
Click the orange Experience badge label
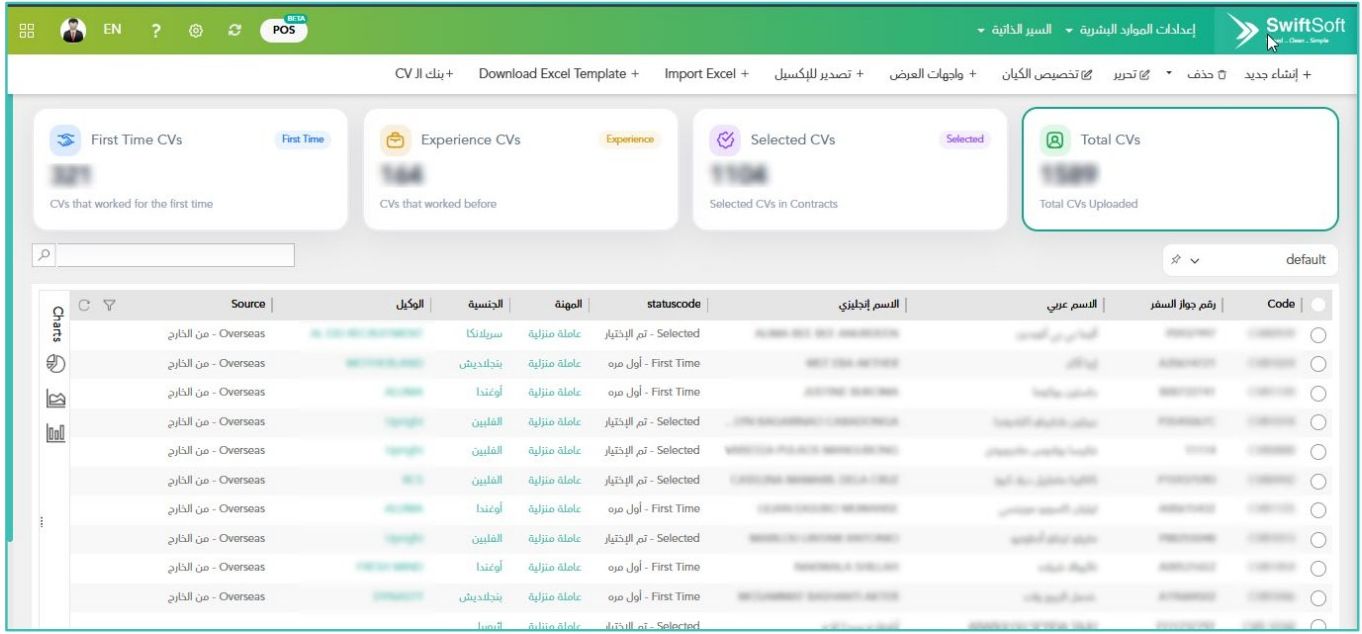629,139
